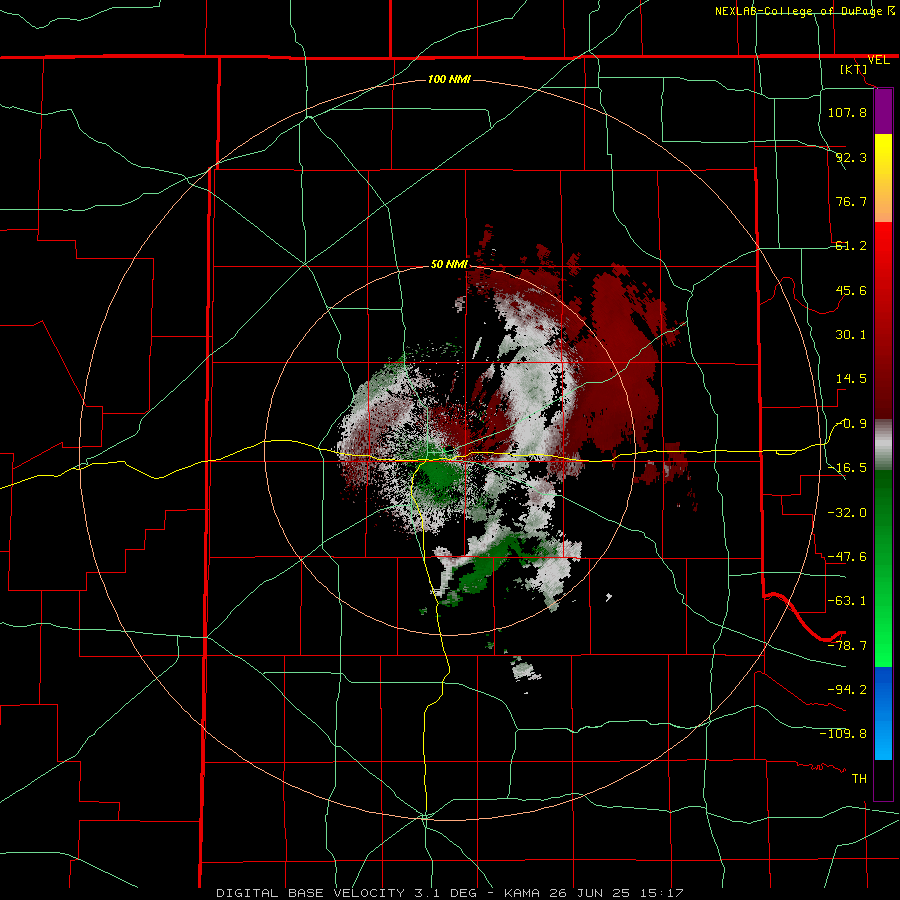Click the Digital Base Velocity footer caption
Image resolution: width=900 pixels, height=900 pixels.
pos(449,893)
